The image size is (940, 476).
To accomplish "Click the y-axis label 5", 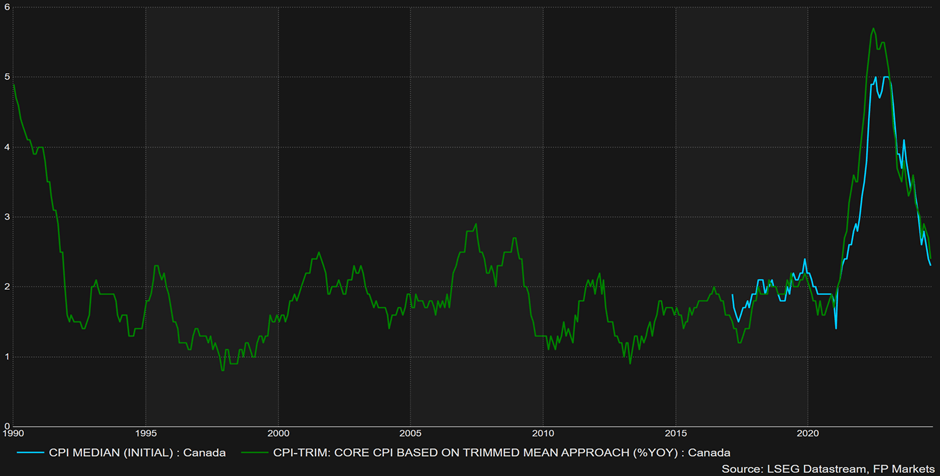I will pyautogui.click(x=6, y=77).
